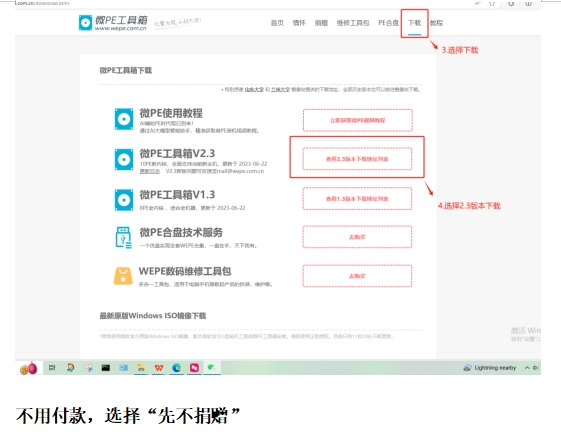The image size is (561, 432).
Task: Click the 微PE工具箱V2.3 disc icon
Action: (124, 159)
